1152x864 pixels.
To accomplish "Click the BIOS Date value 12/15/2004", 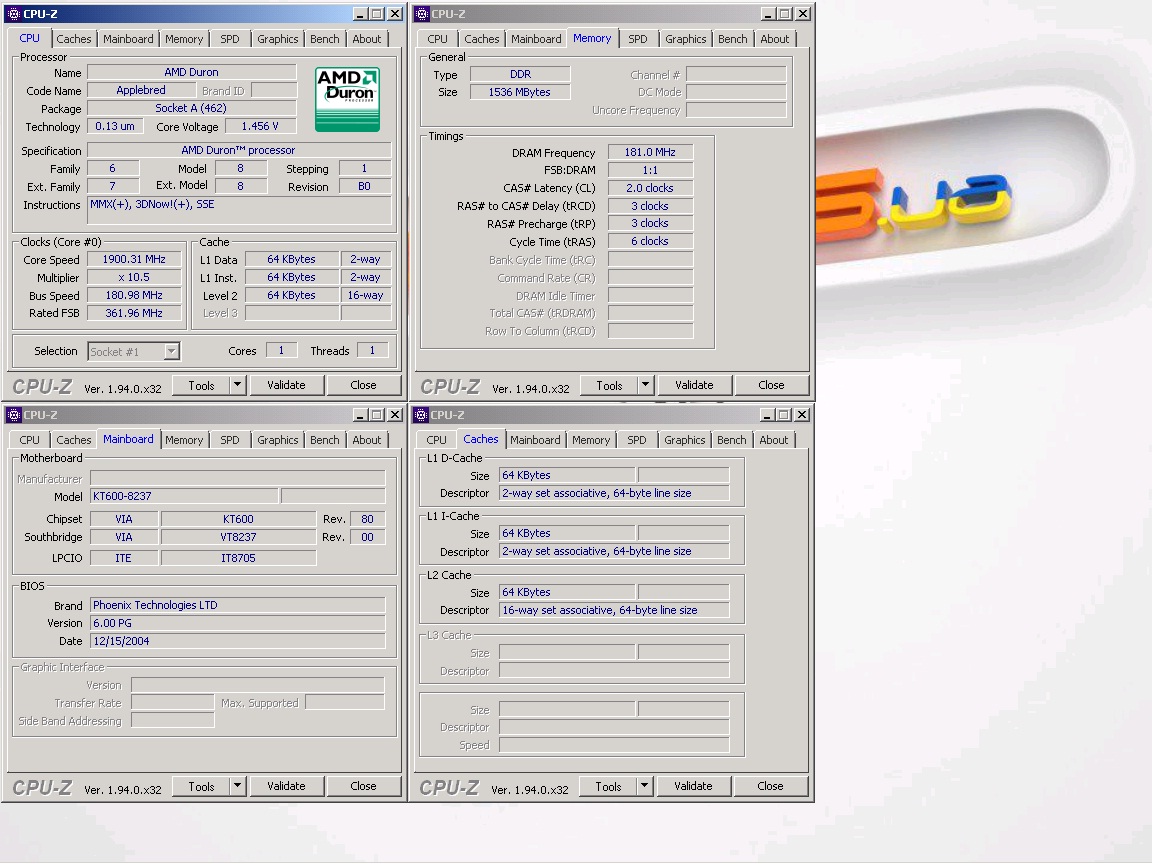I will (x=237, y=641).
